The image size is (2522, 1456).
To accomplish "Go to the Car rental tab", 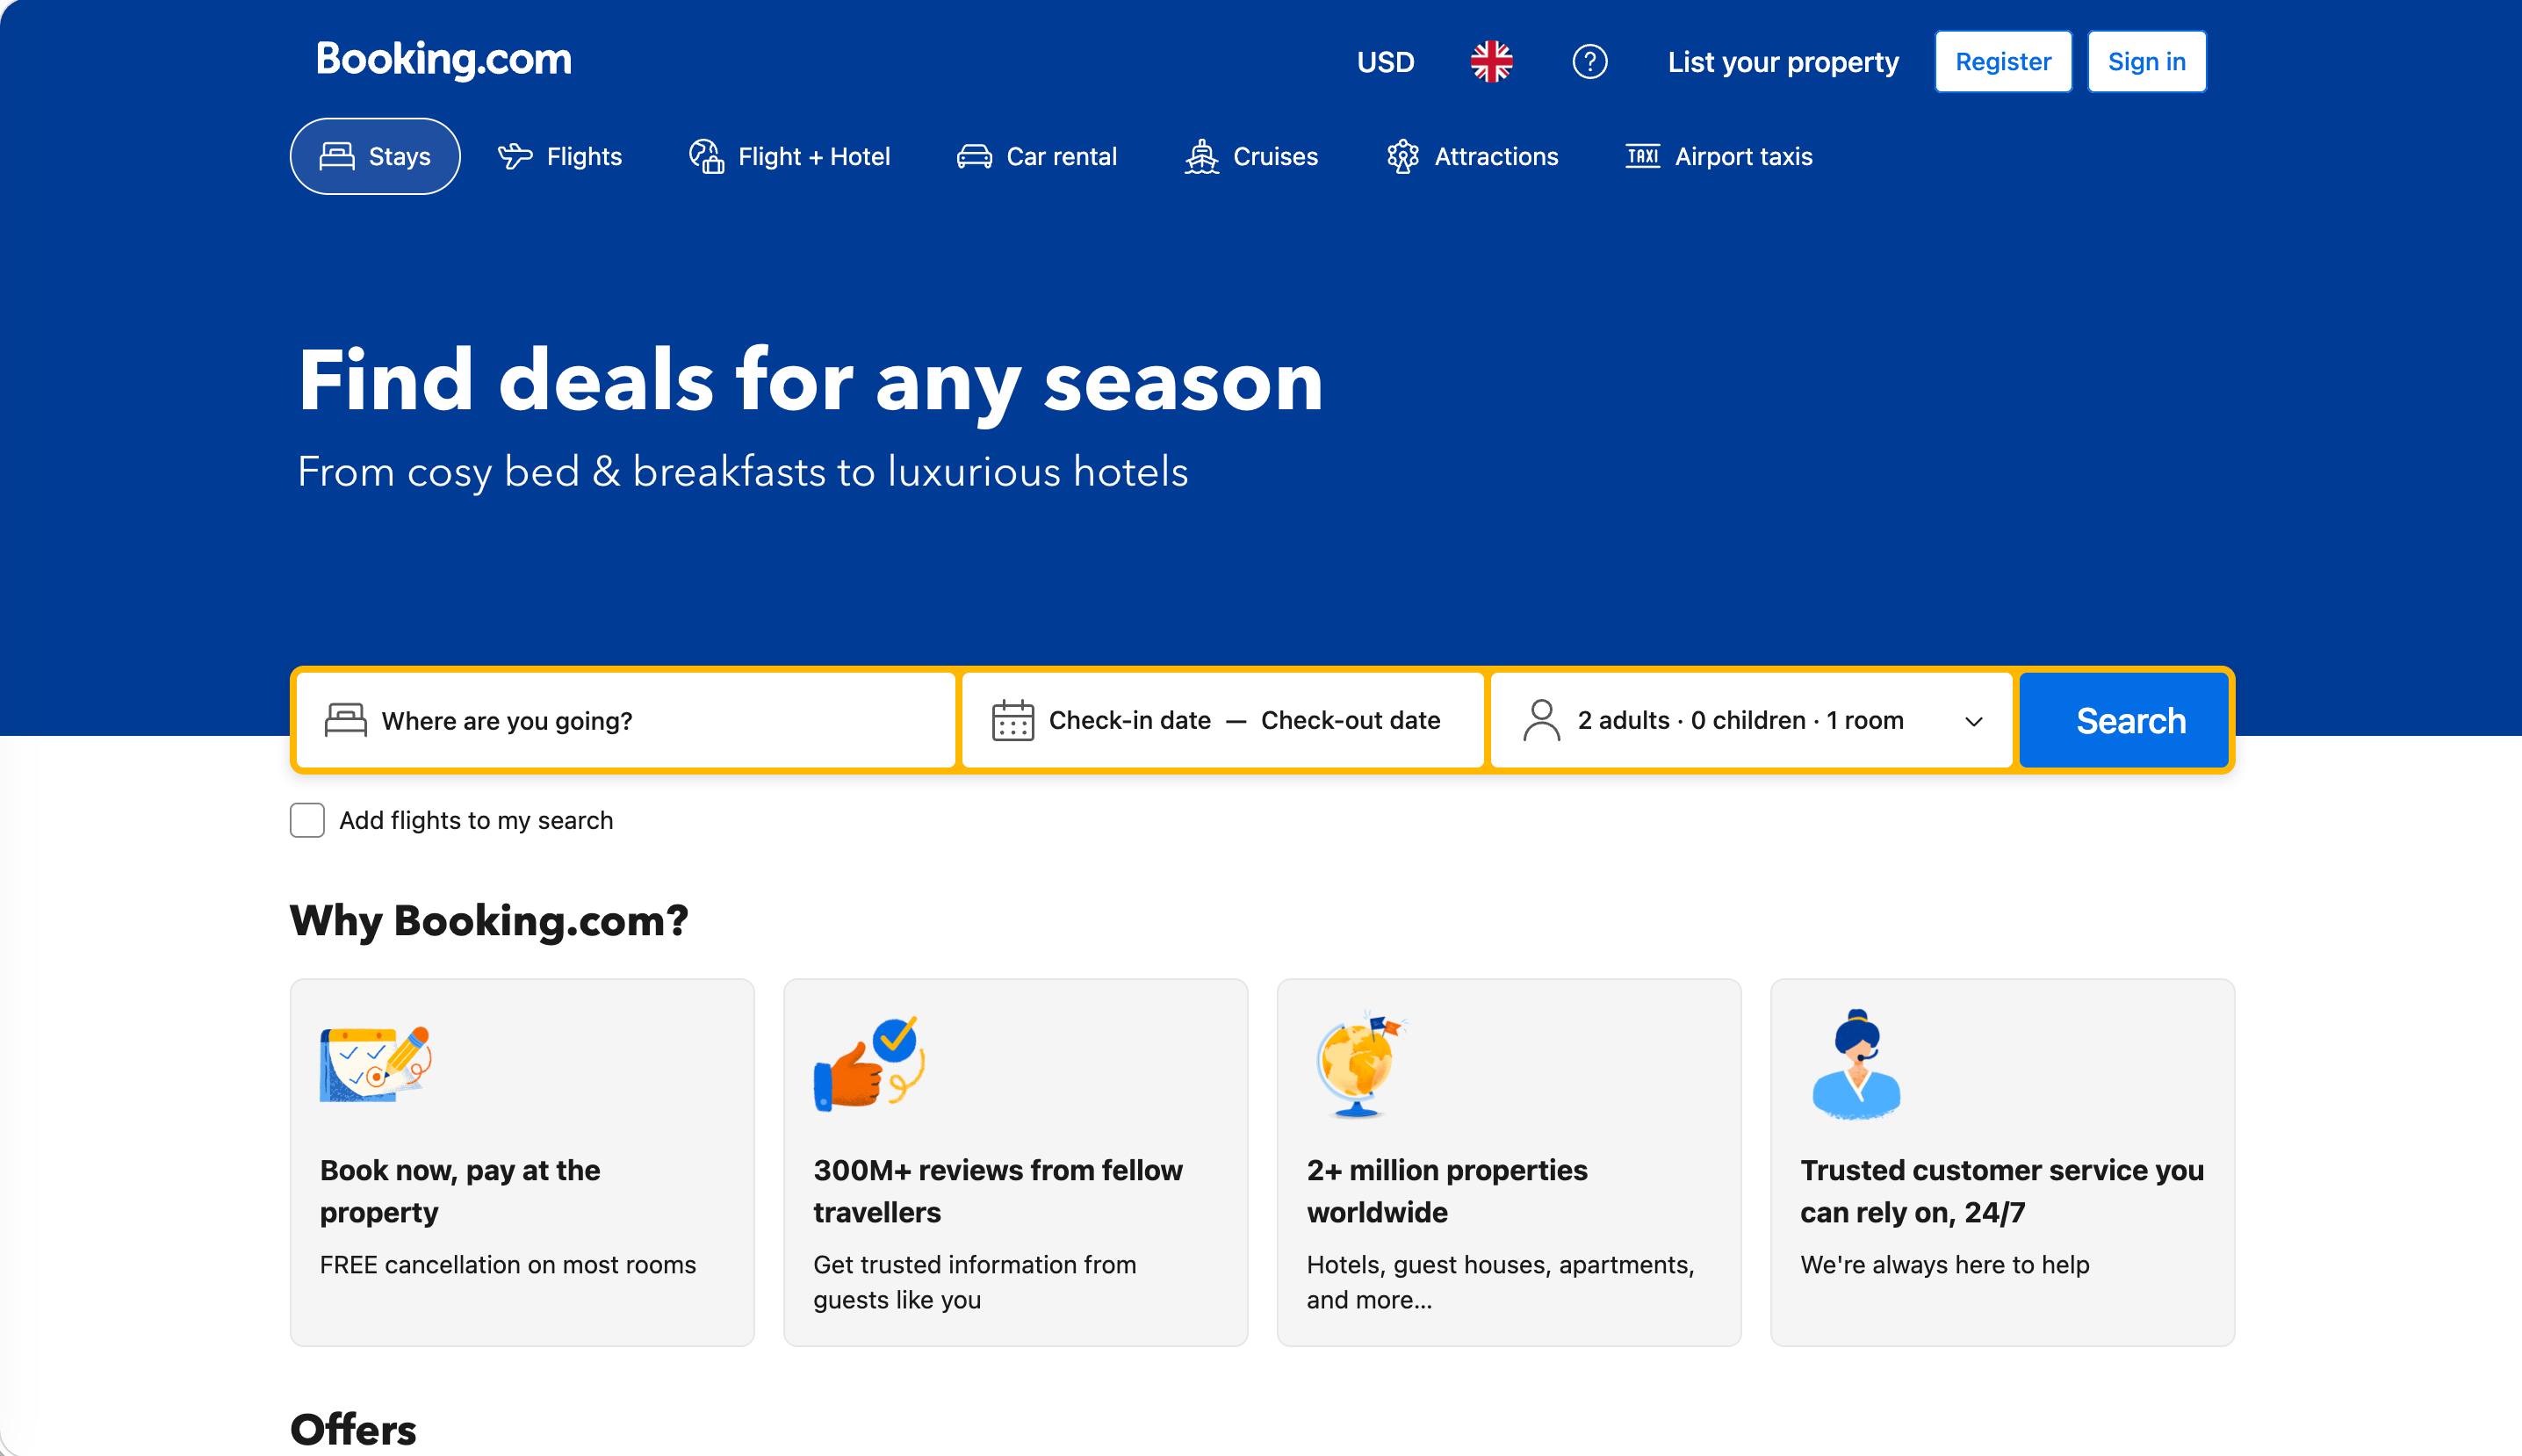I will pos(1036,156).
